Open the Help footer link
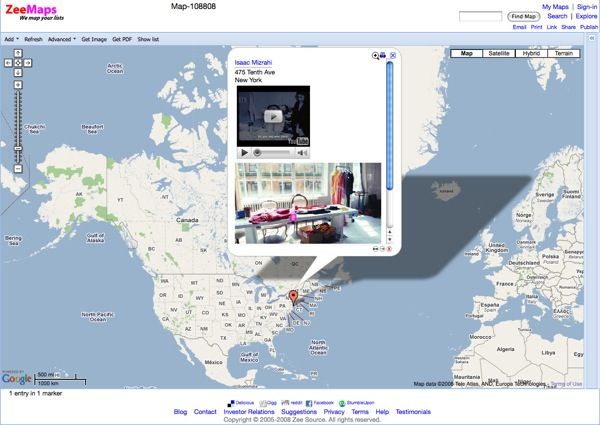Image resolution: width=600 pixels, height=425 pixels. (382, 412)
